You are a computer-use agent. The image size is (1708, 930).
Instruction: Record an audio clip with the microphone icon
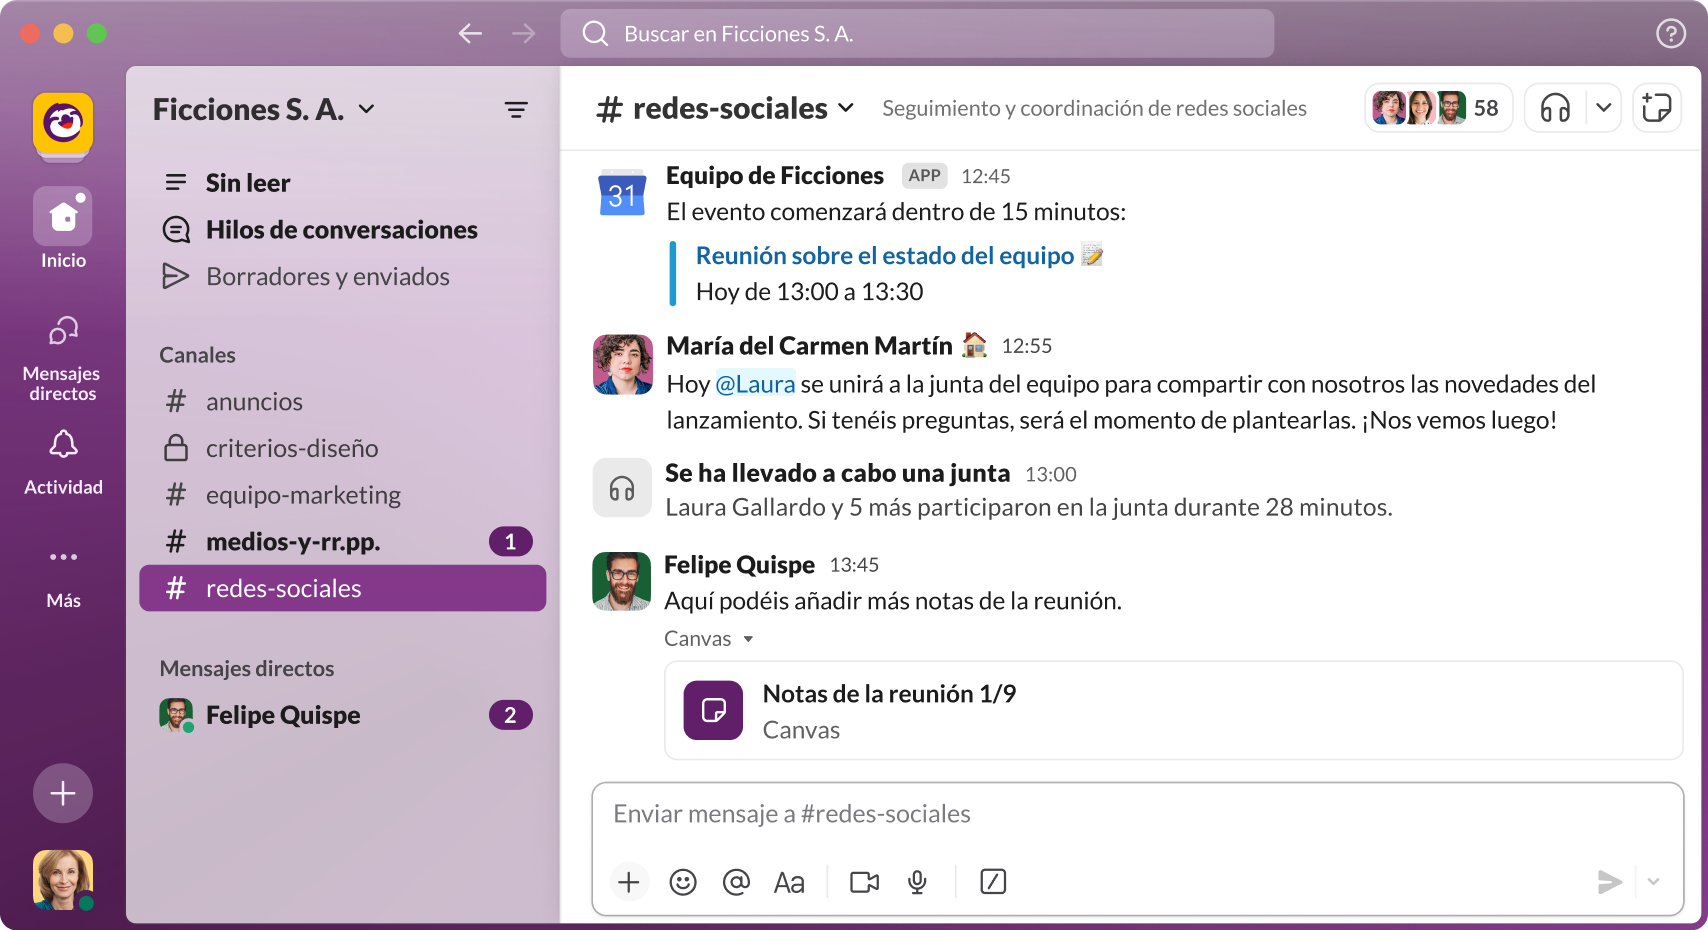point(917,882)
